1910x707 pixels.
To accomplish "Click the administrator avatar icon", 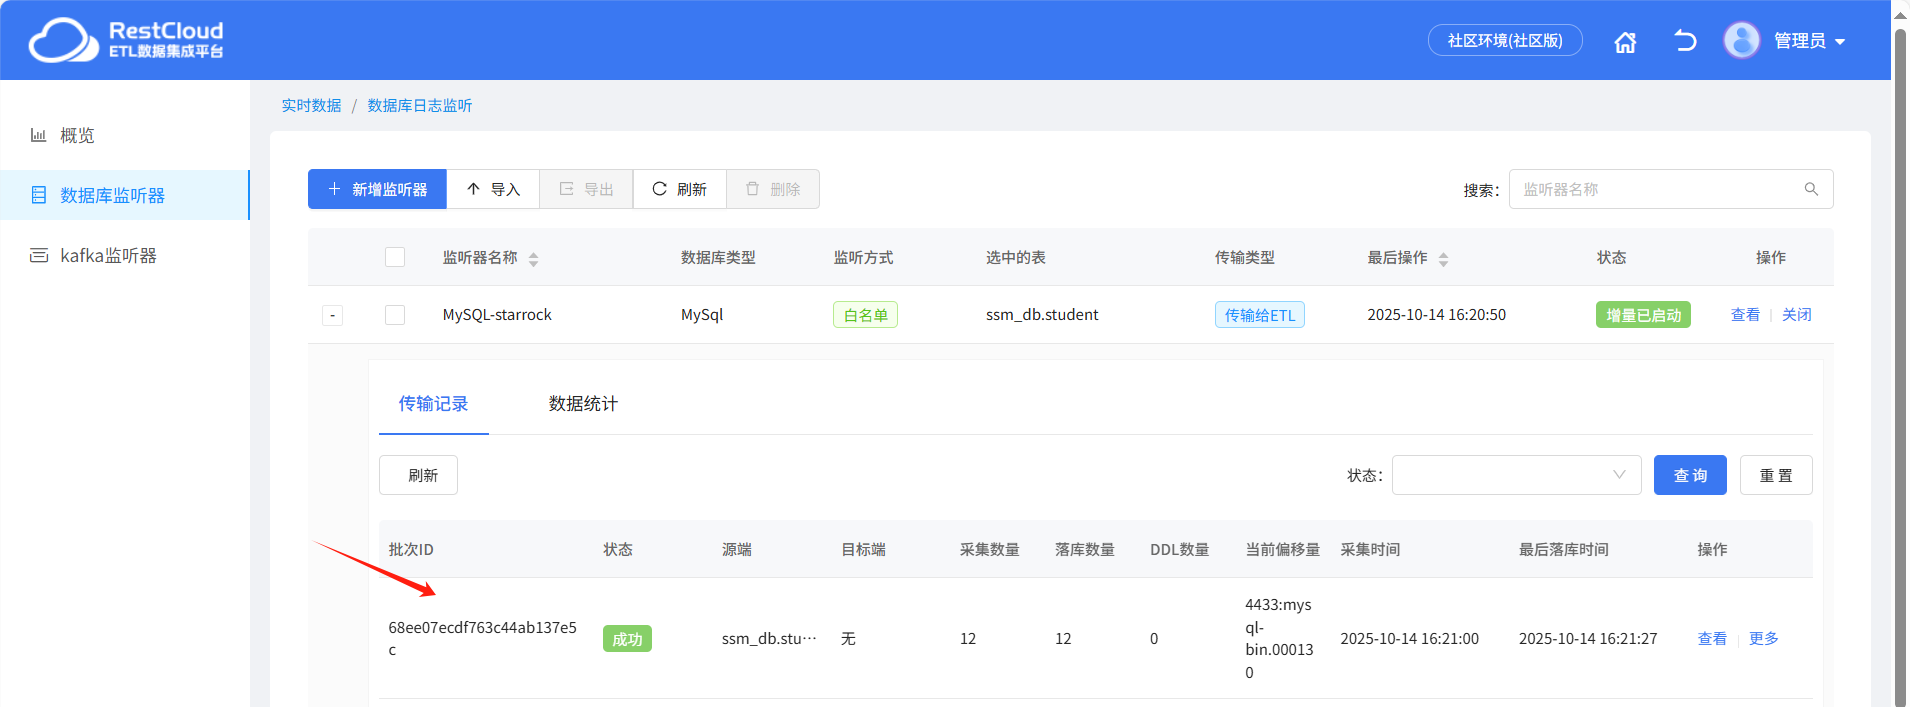I will click(x=1741, y=41).
